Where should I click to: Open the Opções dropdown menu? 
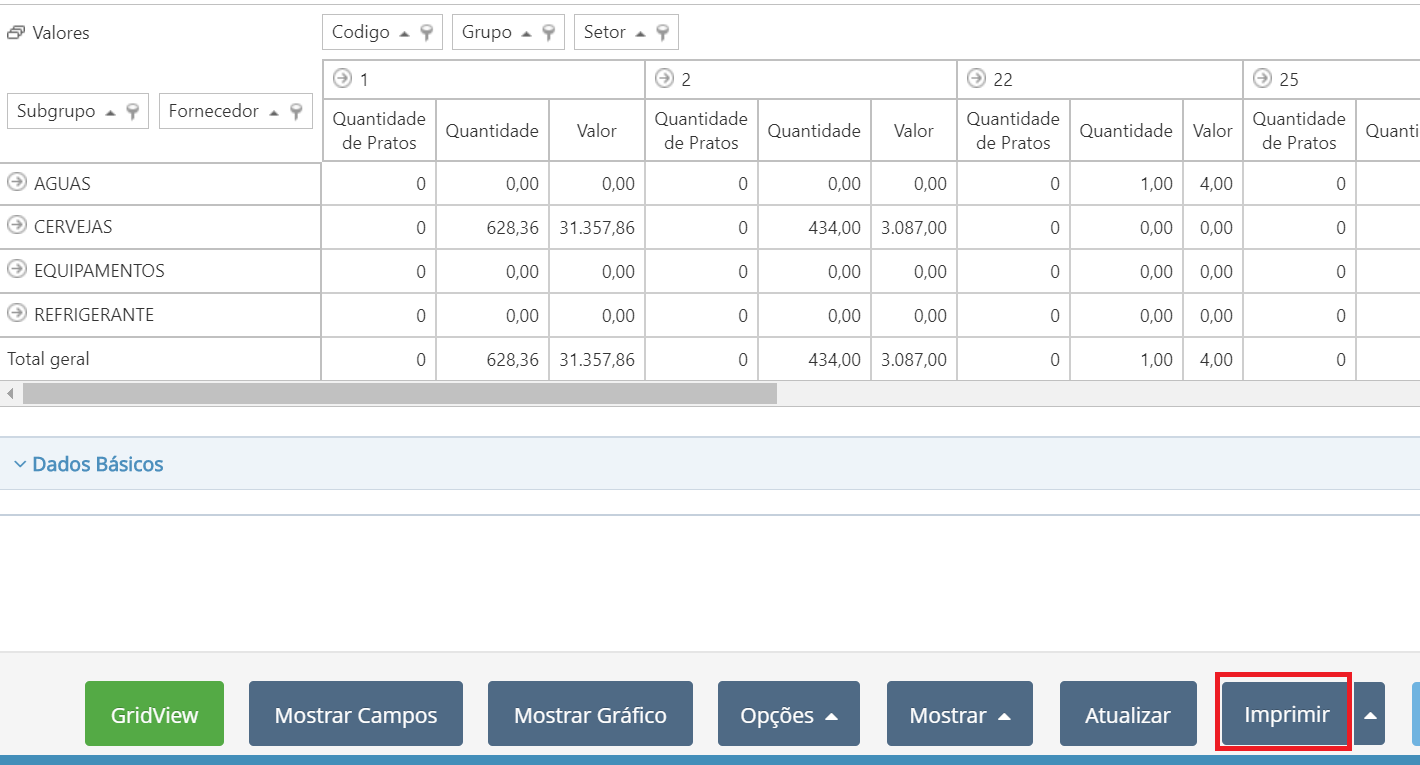pyautogui.click(x=789, y=714)
